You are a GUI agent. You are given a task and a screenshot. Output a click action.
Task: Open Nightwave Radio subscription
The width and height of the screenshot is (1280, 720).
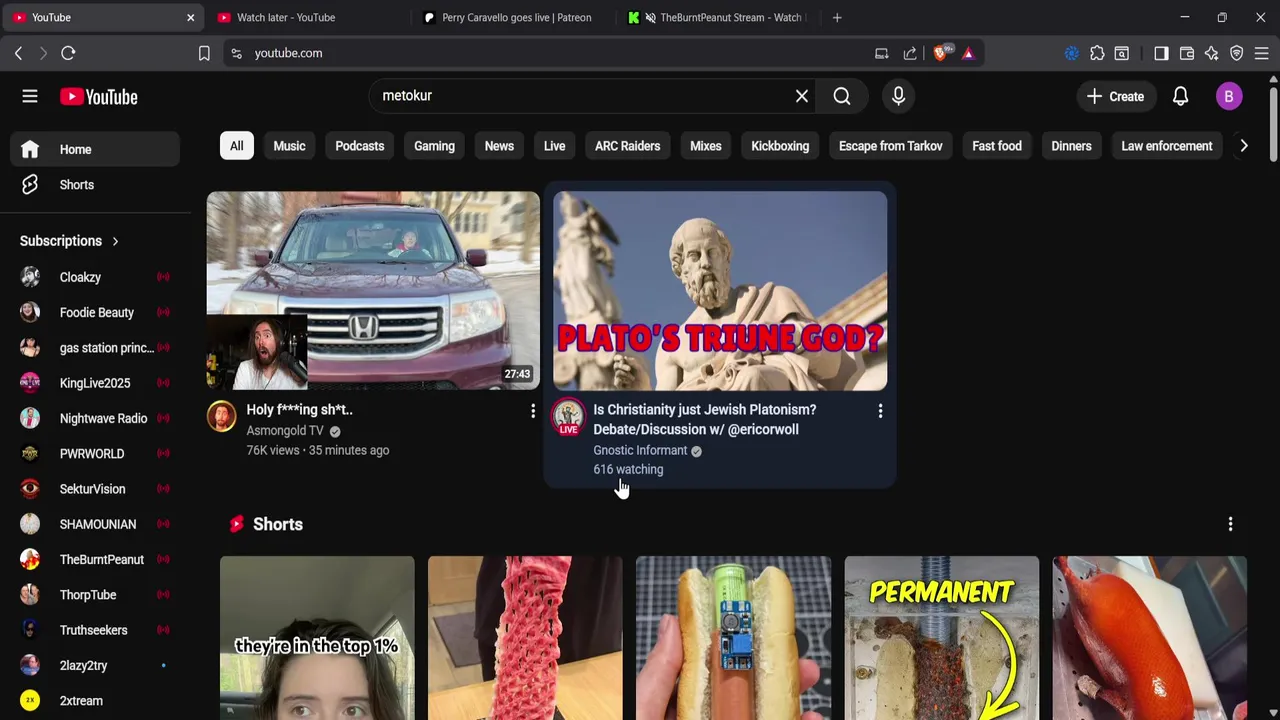click(96, 418)
